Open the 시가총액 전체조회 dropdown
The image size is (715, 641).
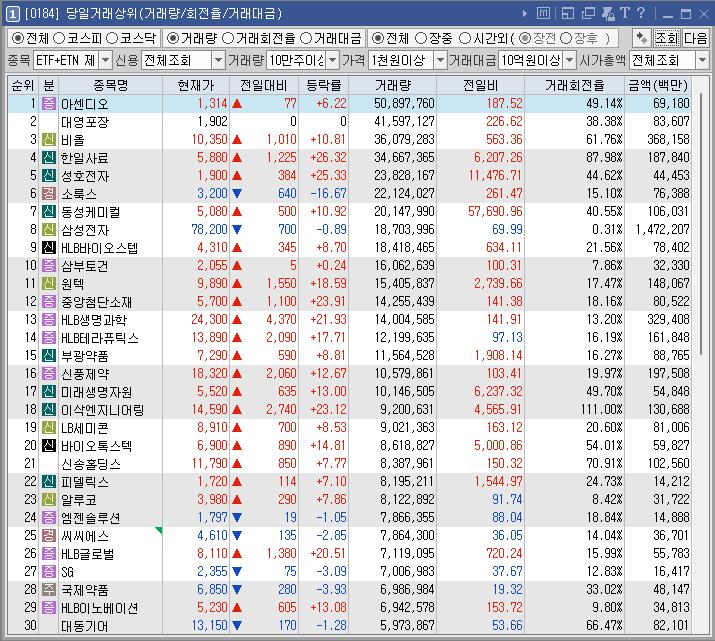pos(702,60)
